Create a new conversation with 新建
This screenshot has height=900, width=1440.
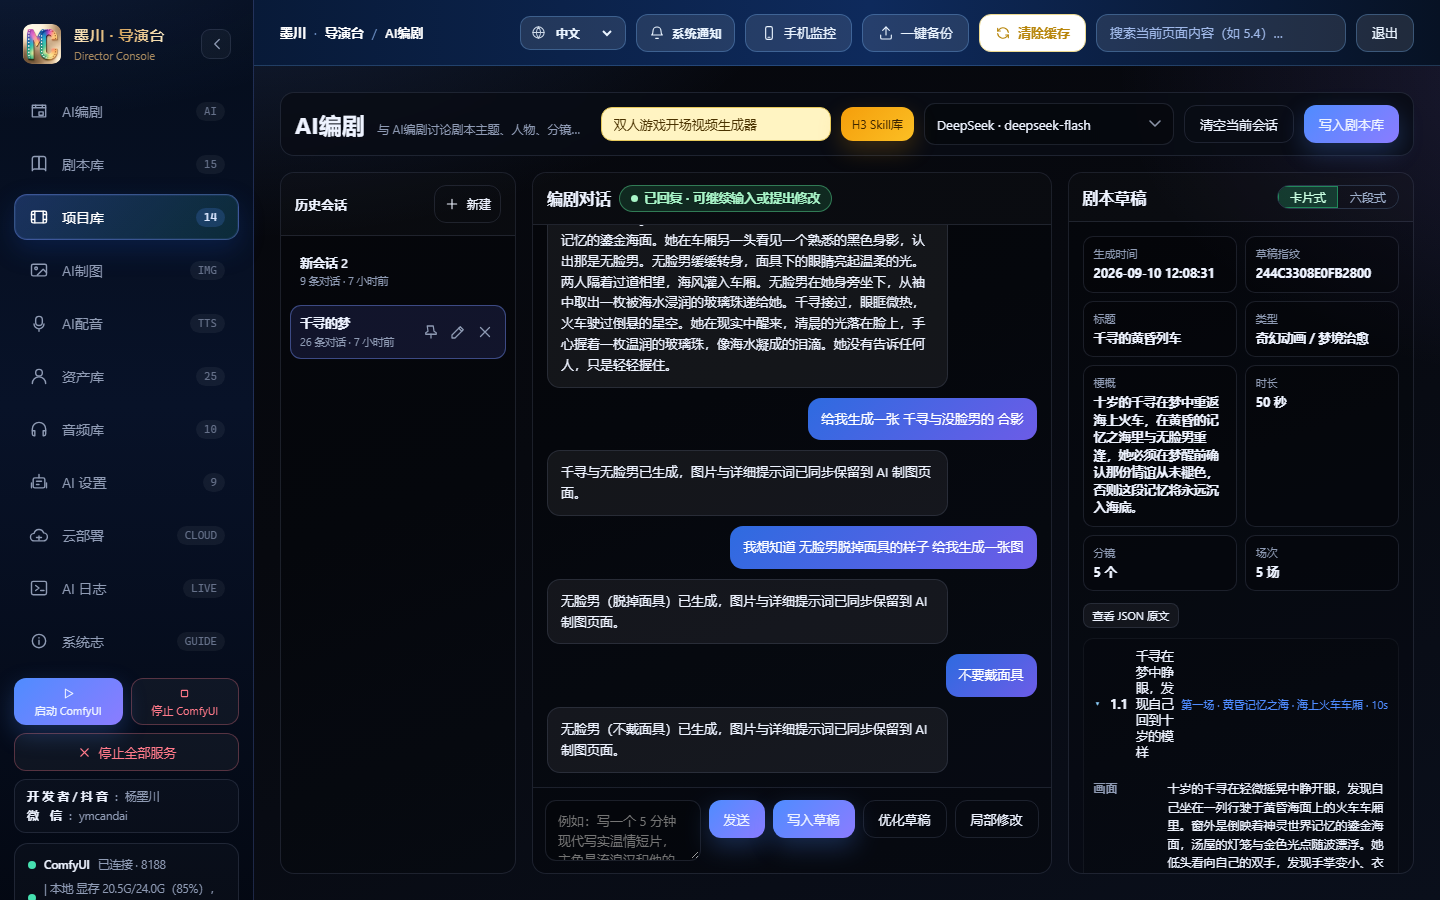tap(467, 204)
